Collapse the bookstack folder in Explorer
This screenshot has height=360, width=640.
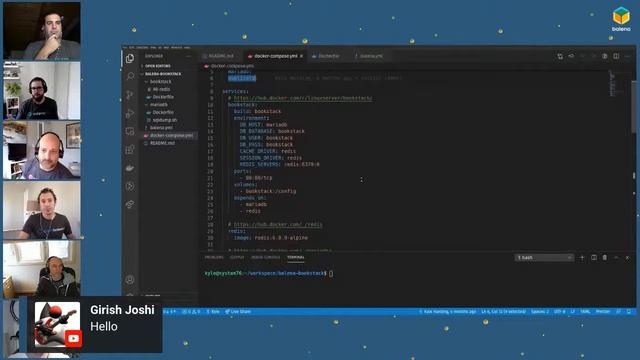point(169,82)
